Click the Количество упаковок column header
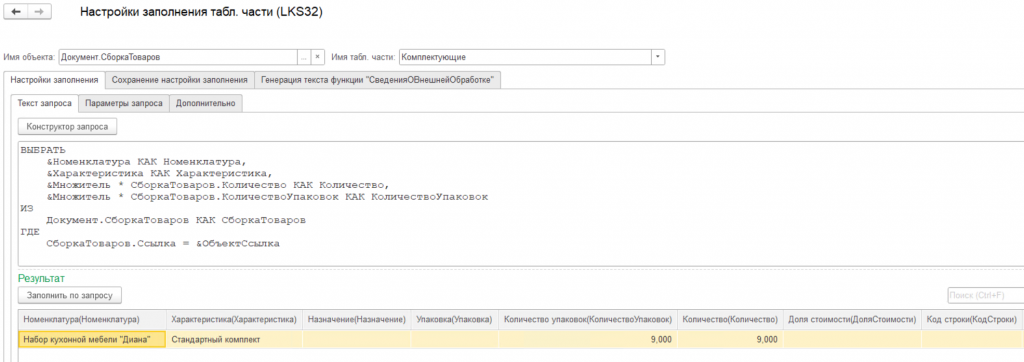Image resolution: width=1024 pixels, height=362 pixels. coord(587,320)
